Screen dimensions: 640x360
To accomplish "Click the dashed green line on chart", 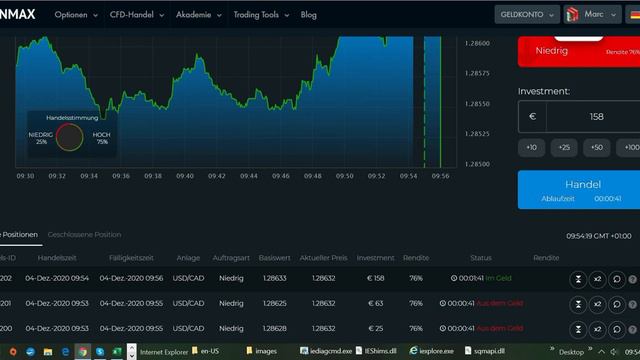I will pyautogui.click(x=424, y=102).
